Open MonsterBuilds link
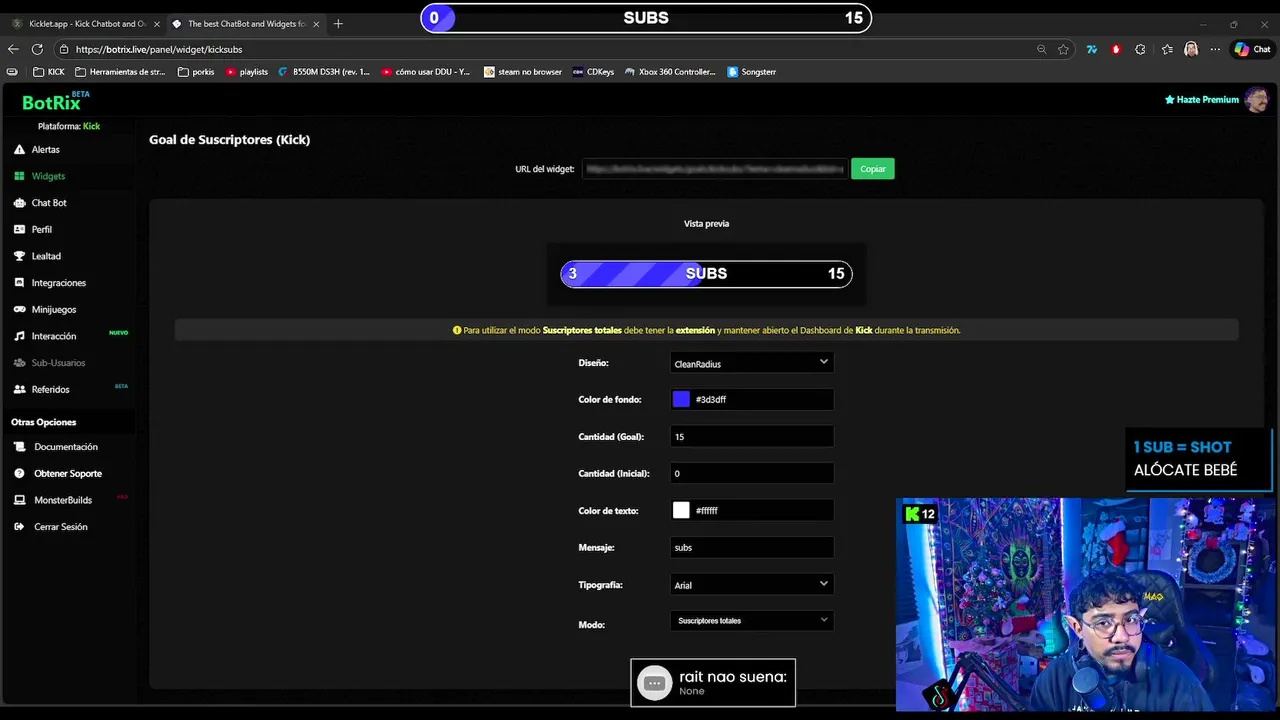 tap(63, 500)
